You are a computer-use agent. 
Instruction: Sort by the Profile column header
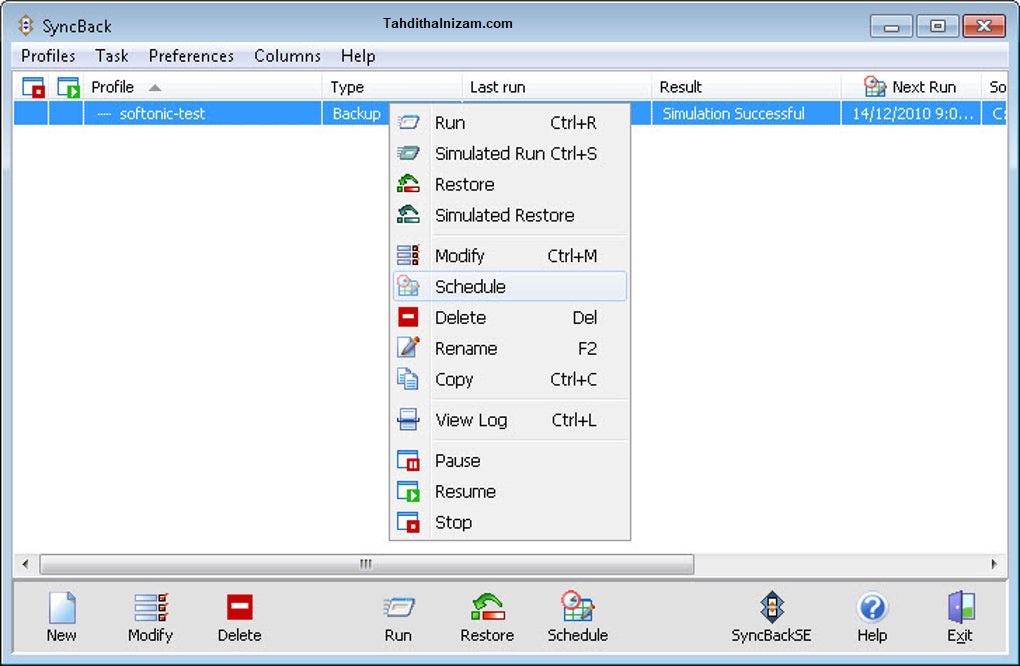[203, 87]
